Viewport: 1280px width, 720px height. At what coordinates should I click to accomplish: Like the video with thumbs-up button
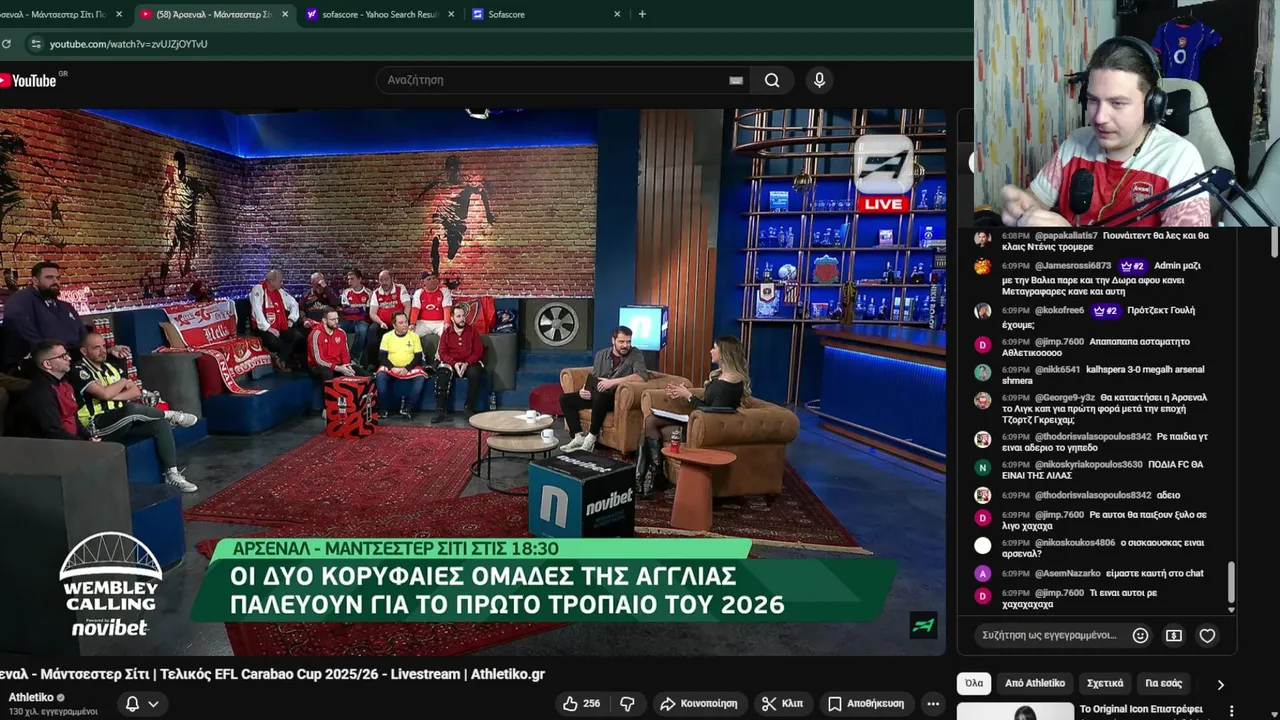581,703
